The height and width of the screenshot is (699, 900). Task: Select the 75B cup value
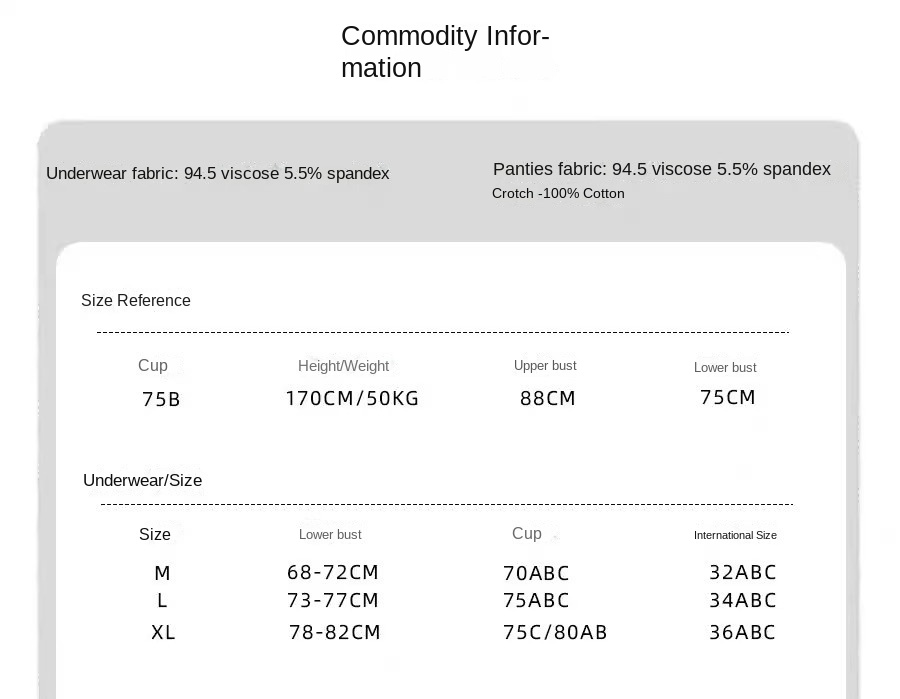(161, 400)
